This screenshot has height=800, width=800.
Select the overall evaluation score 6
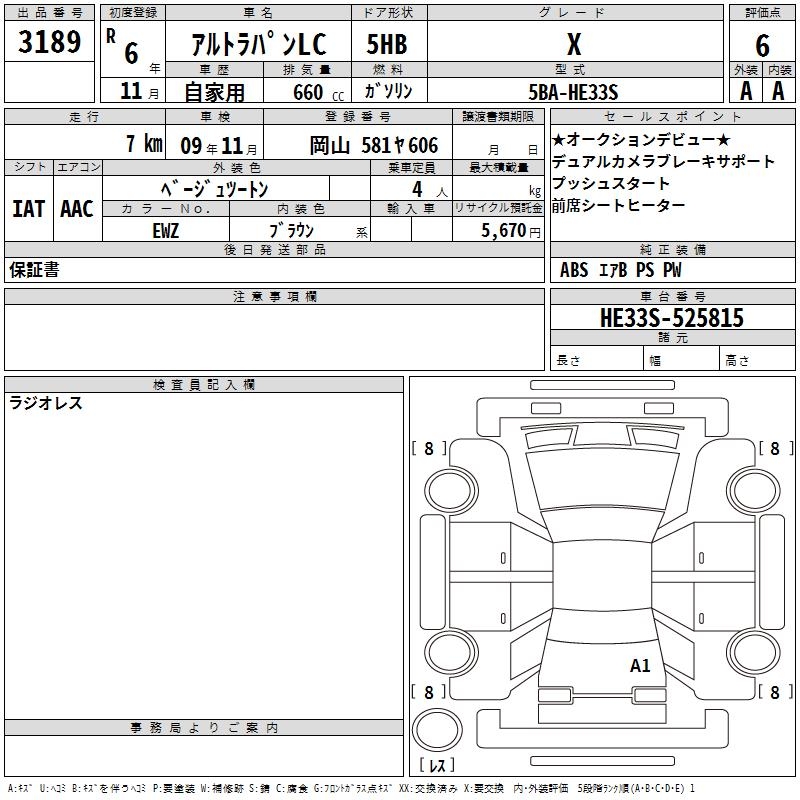point(762,45)
